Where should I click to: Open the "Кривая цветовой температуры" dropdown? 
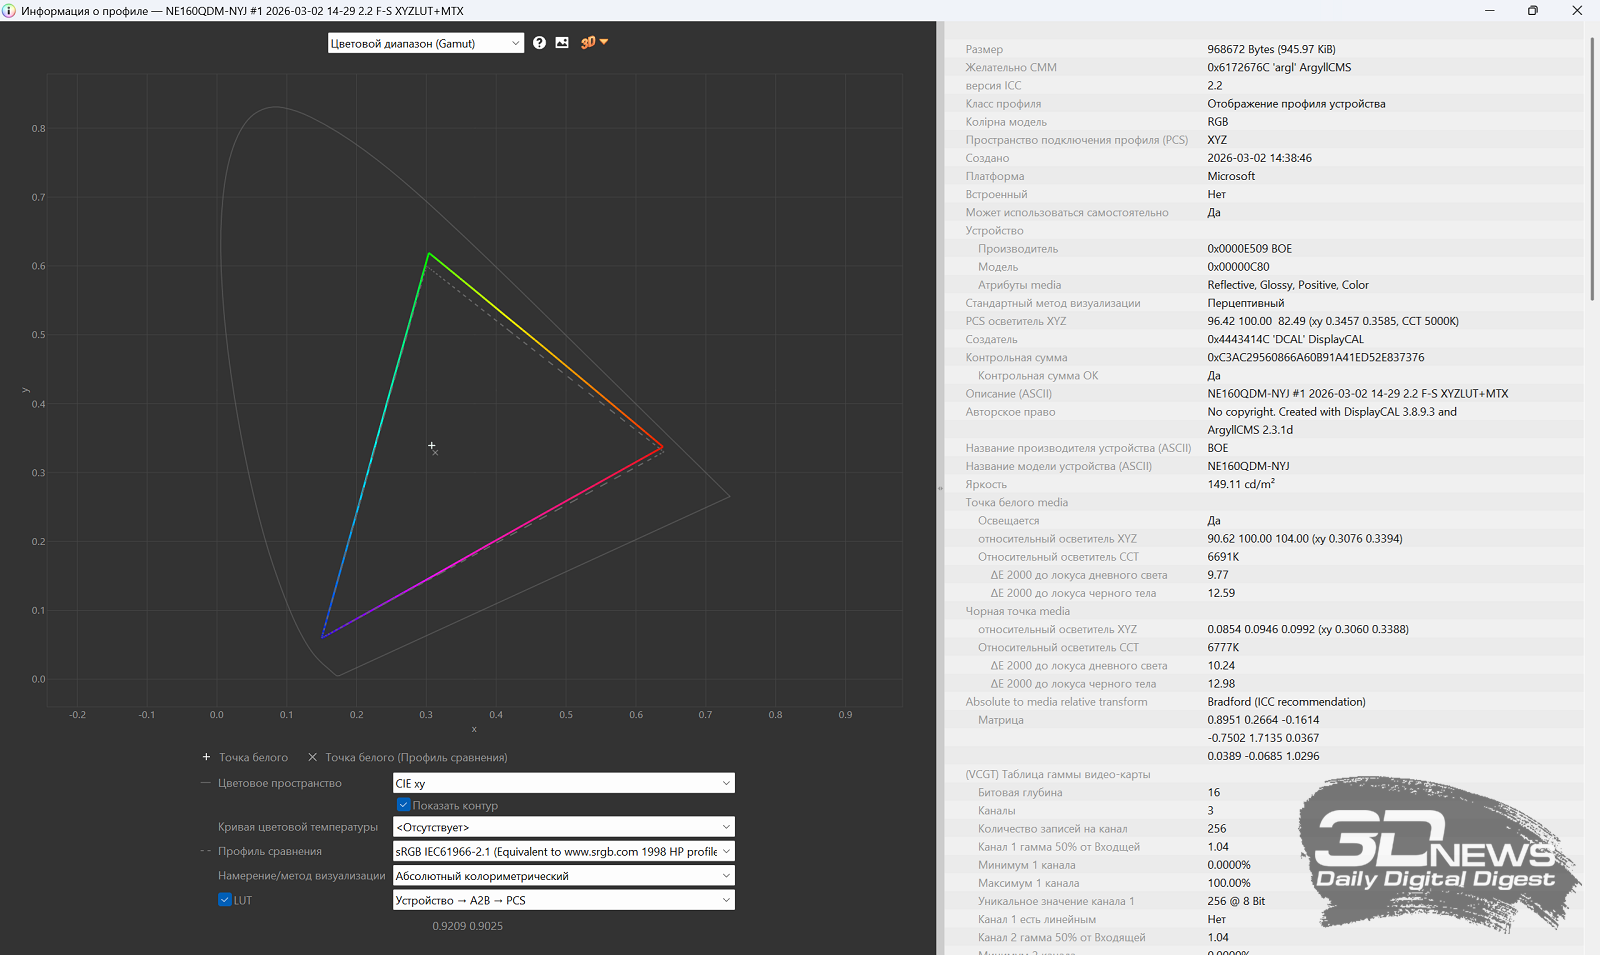pyautogui.click(x=563, y=827)
